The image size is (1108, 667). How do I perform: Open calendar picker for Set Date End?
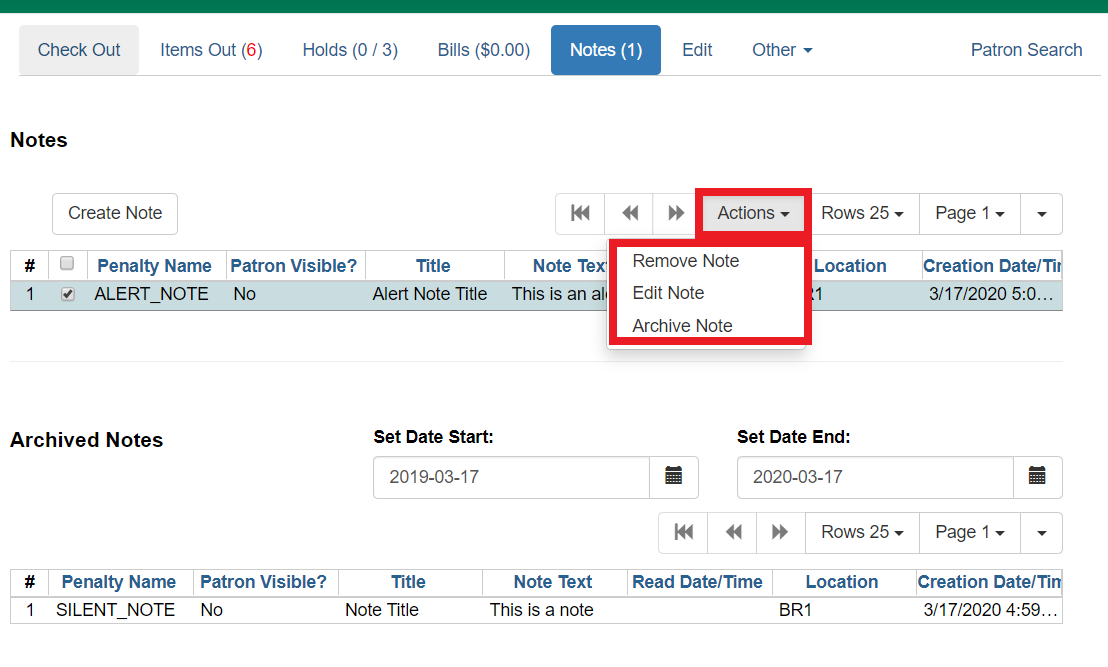click(x=1037, y=477)
